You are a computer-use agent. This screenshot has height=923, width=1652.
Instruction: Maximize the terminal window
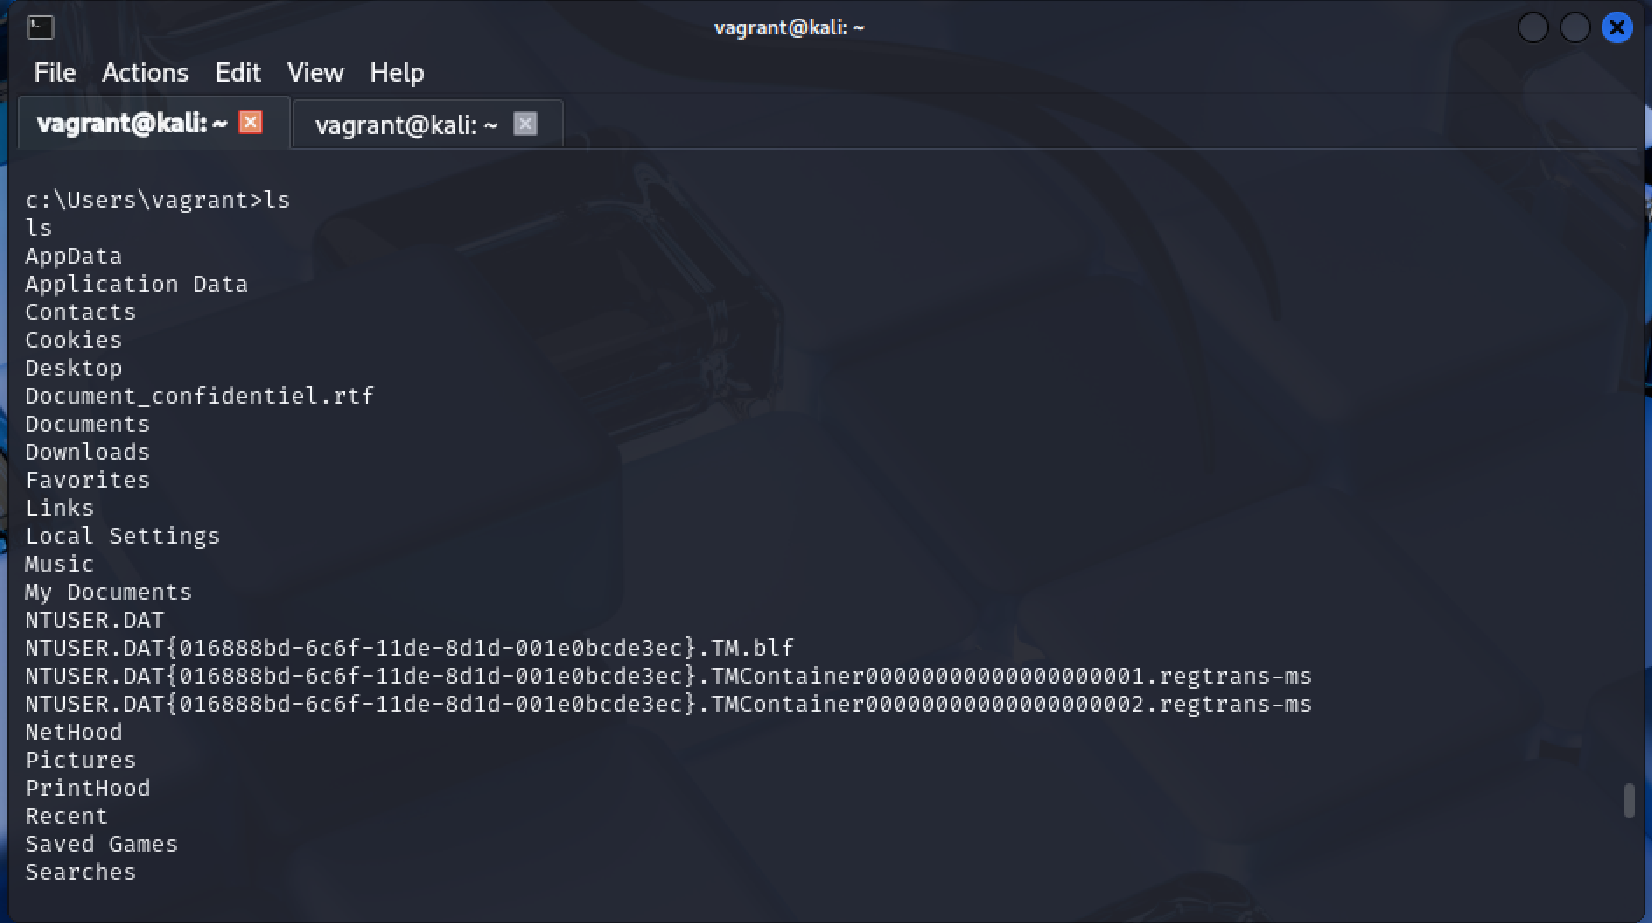point(1574,27)
